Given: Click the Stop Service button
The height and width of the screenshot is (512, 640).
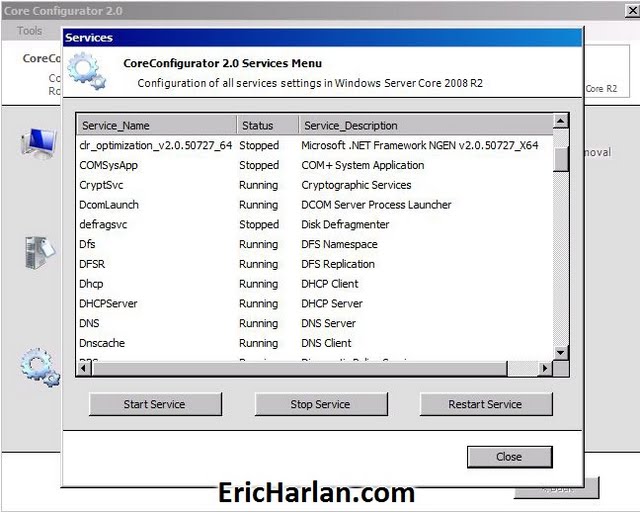Looking at the screenshot, I should [x=321, y=404].
